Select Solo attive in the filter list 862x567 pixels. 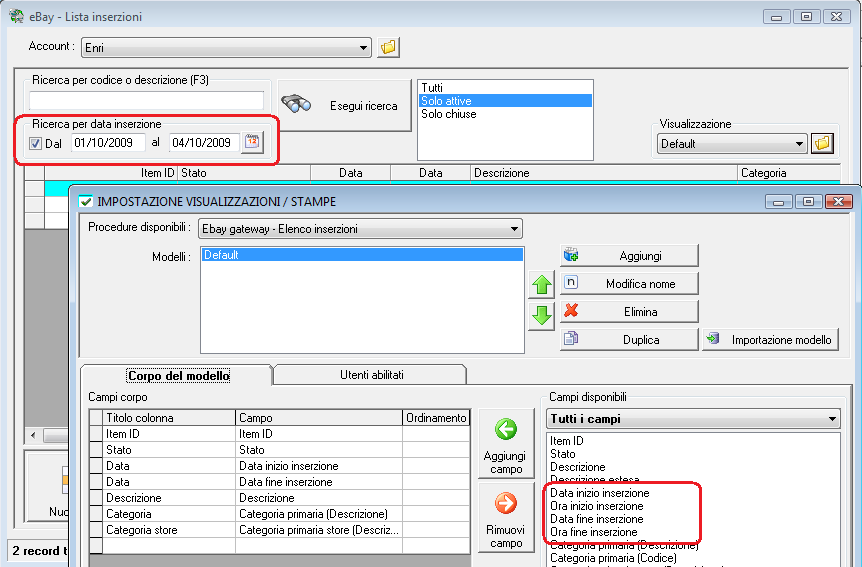tap(505, 101)
